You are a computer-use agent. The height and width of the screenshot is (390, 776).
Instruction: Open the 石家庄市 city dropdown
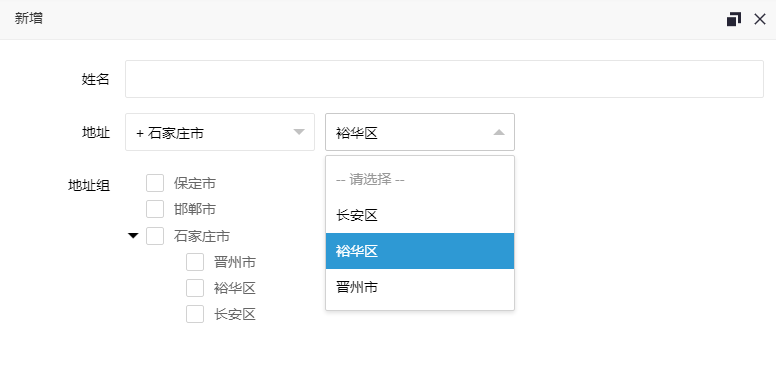point(220,132)
